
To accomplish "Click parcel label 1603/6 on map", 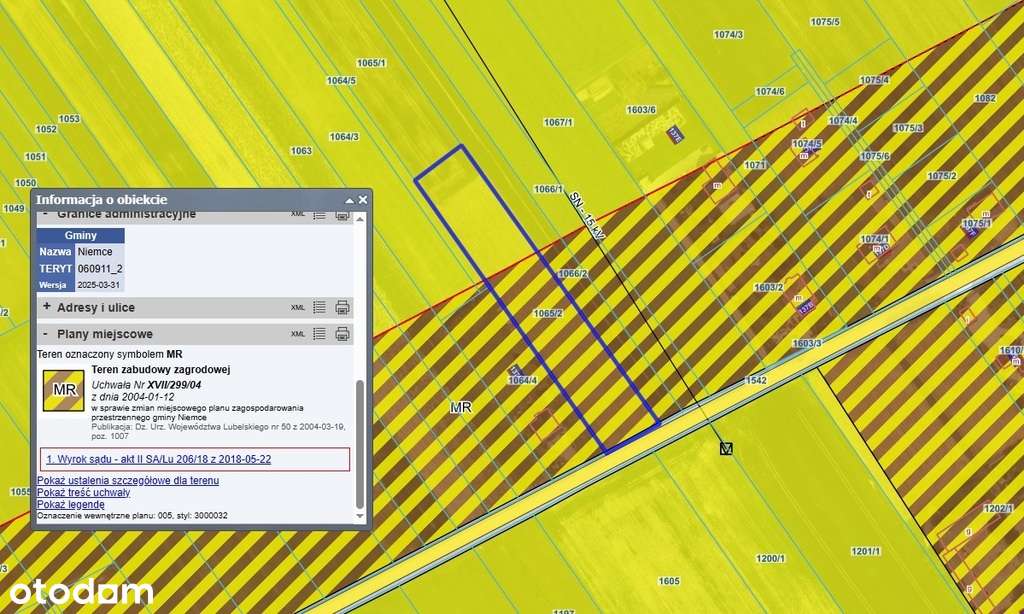I will coord(641,110).
